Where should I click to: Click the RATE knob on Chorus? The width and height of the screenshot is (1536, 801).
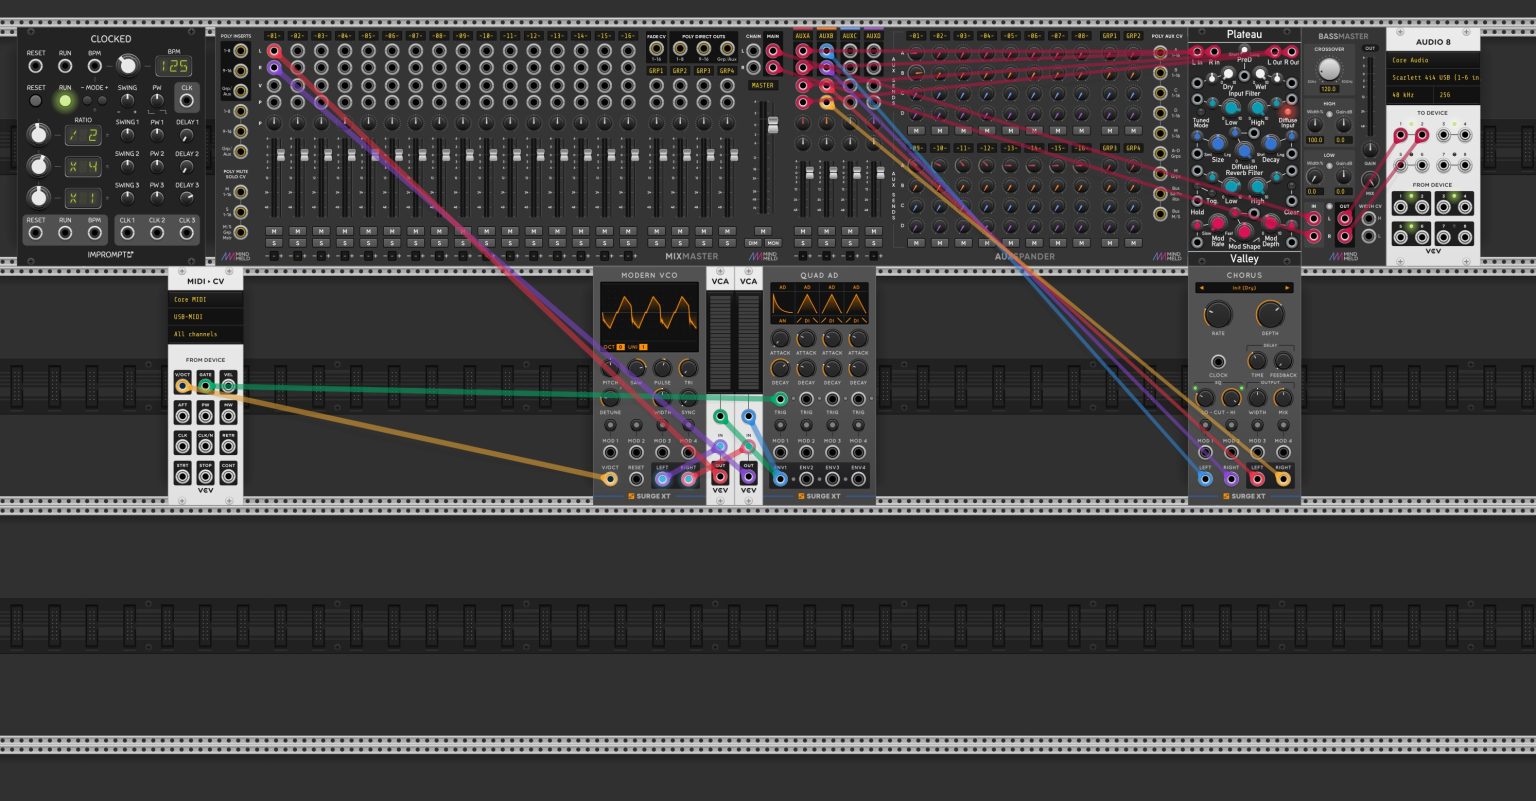click(x=1218, y=315)
